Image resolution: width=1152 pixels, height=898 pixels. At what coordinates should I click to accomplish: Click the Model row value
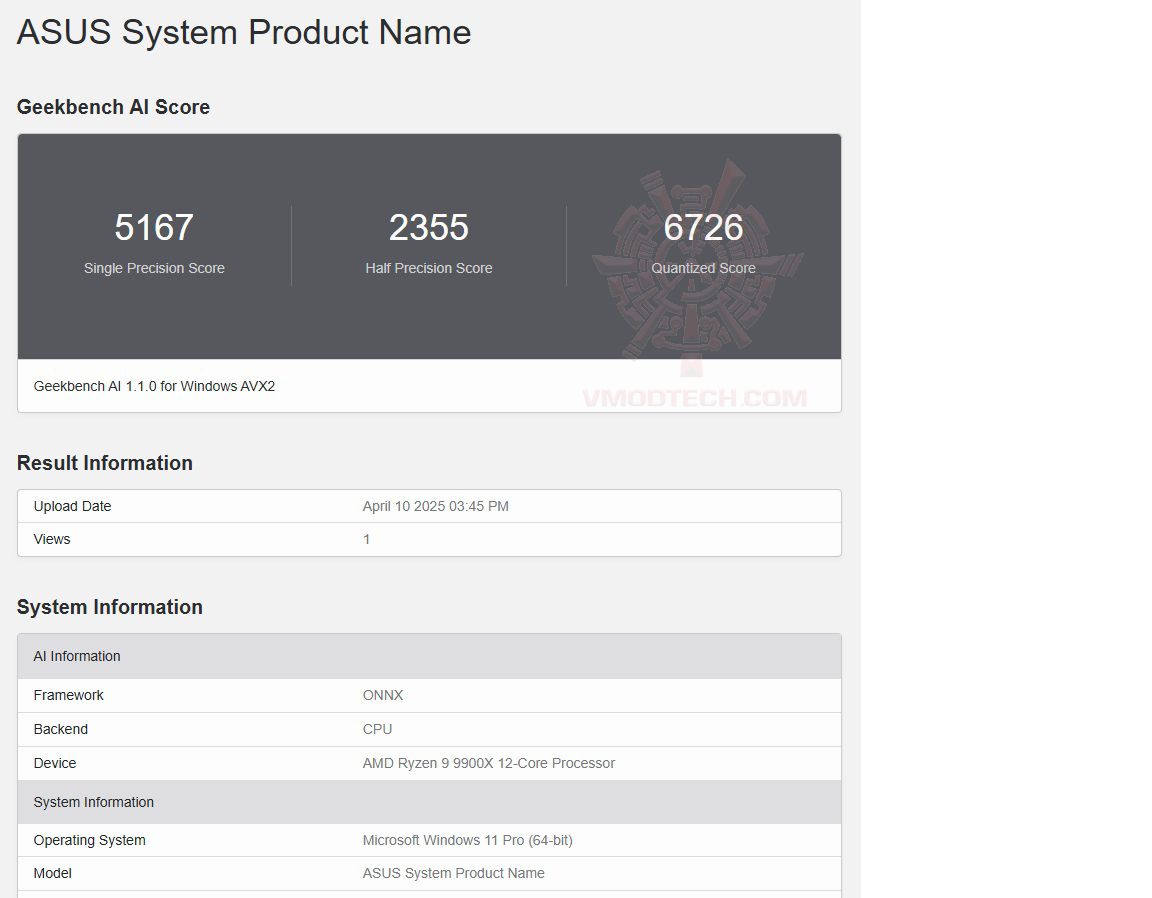(x=454, y=873)
